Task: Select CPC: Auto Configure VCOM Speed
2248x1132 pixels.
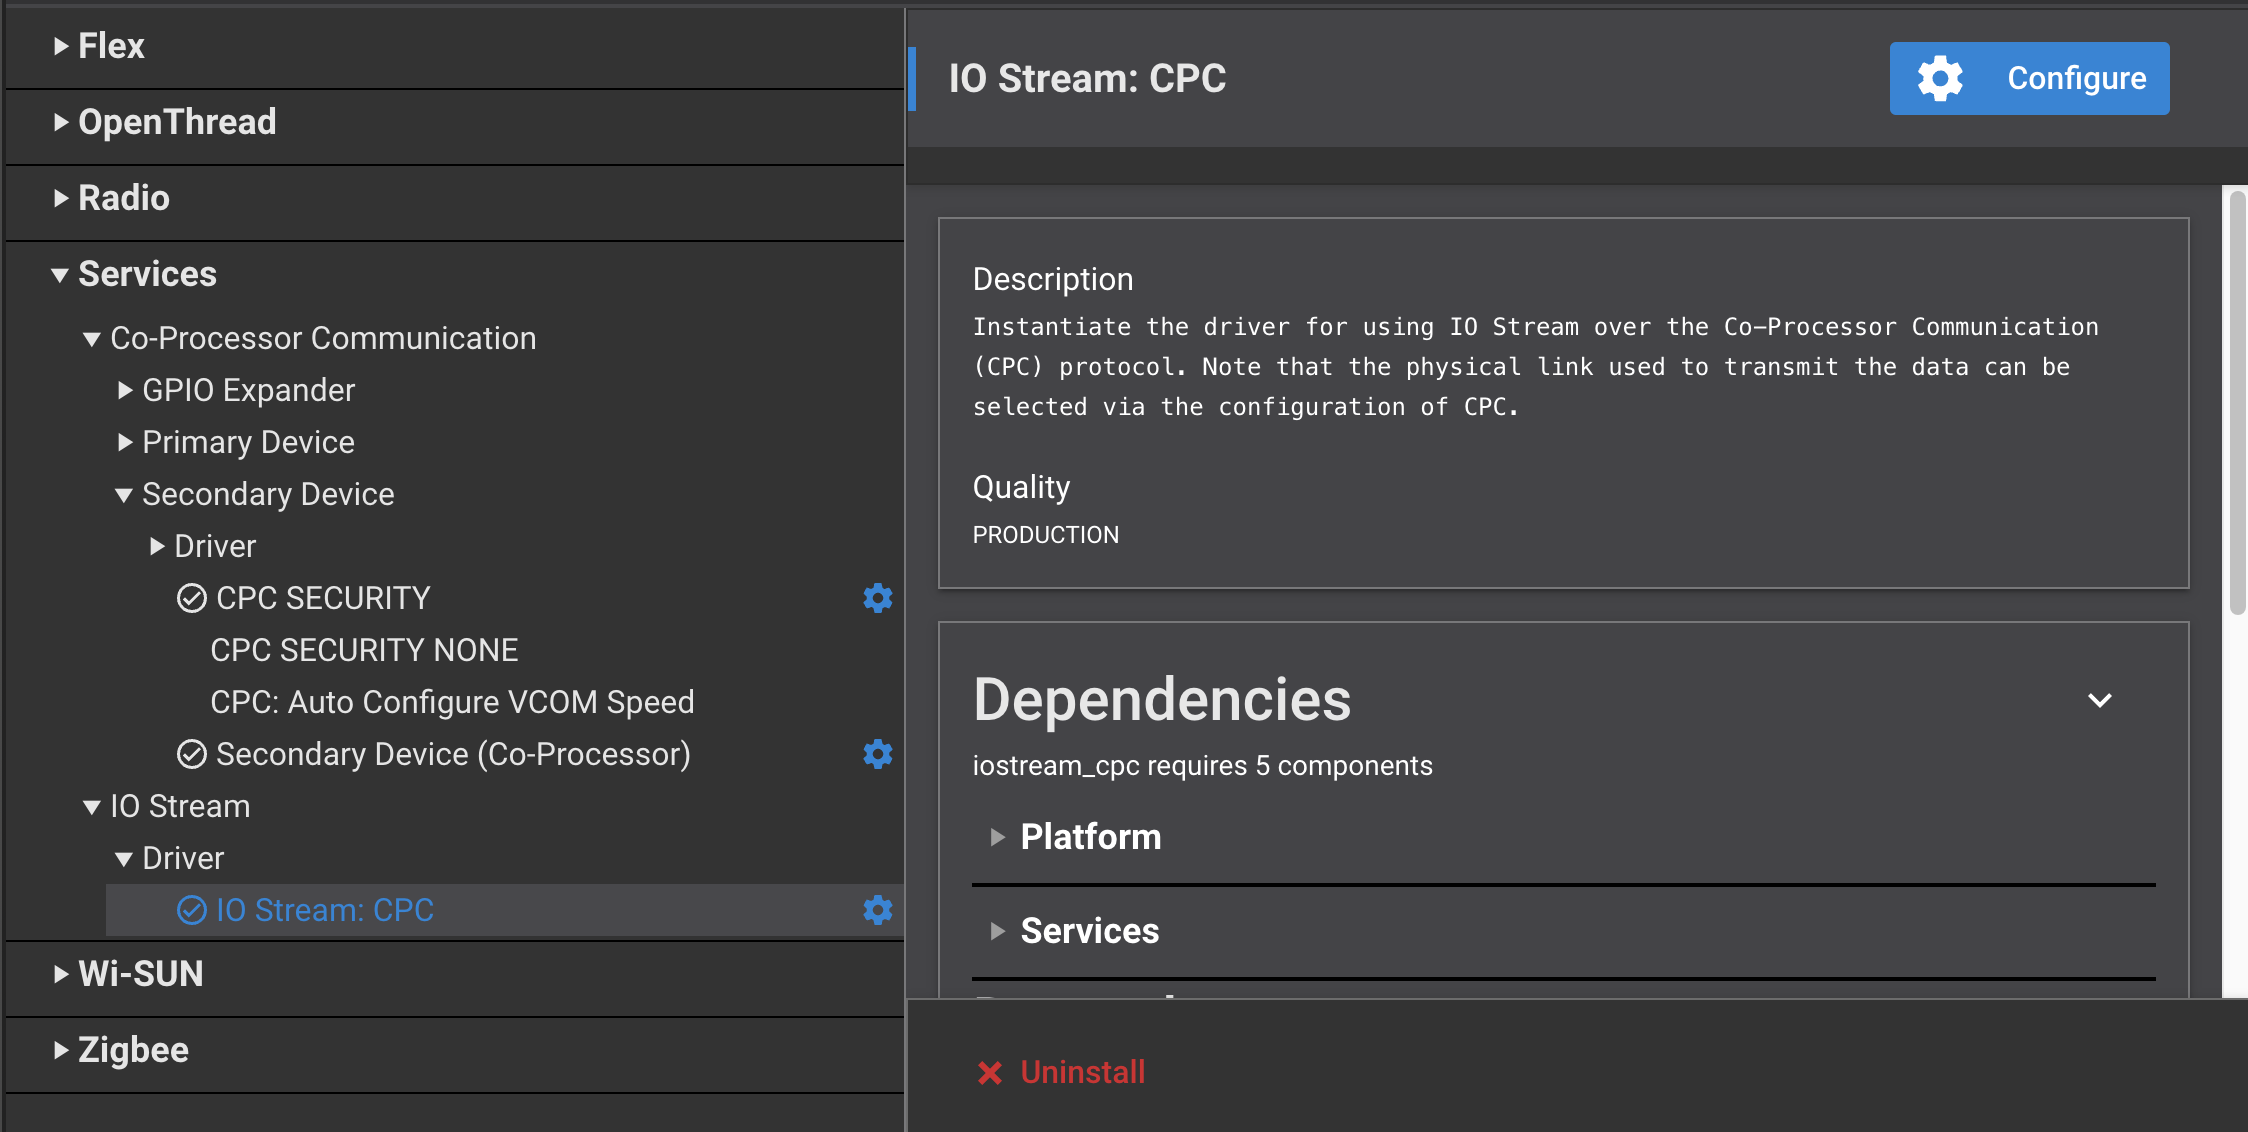Action: tap(452, 702)
